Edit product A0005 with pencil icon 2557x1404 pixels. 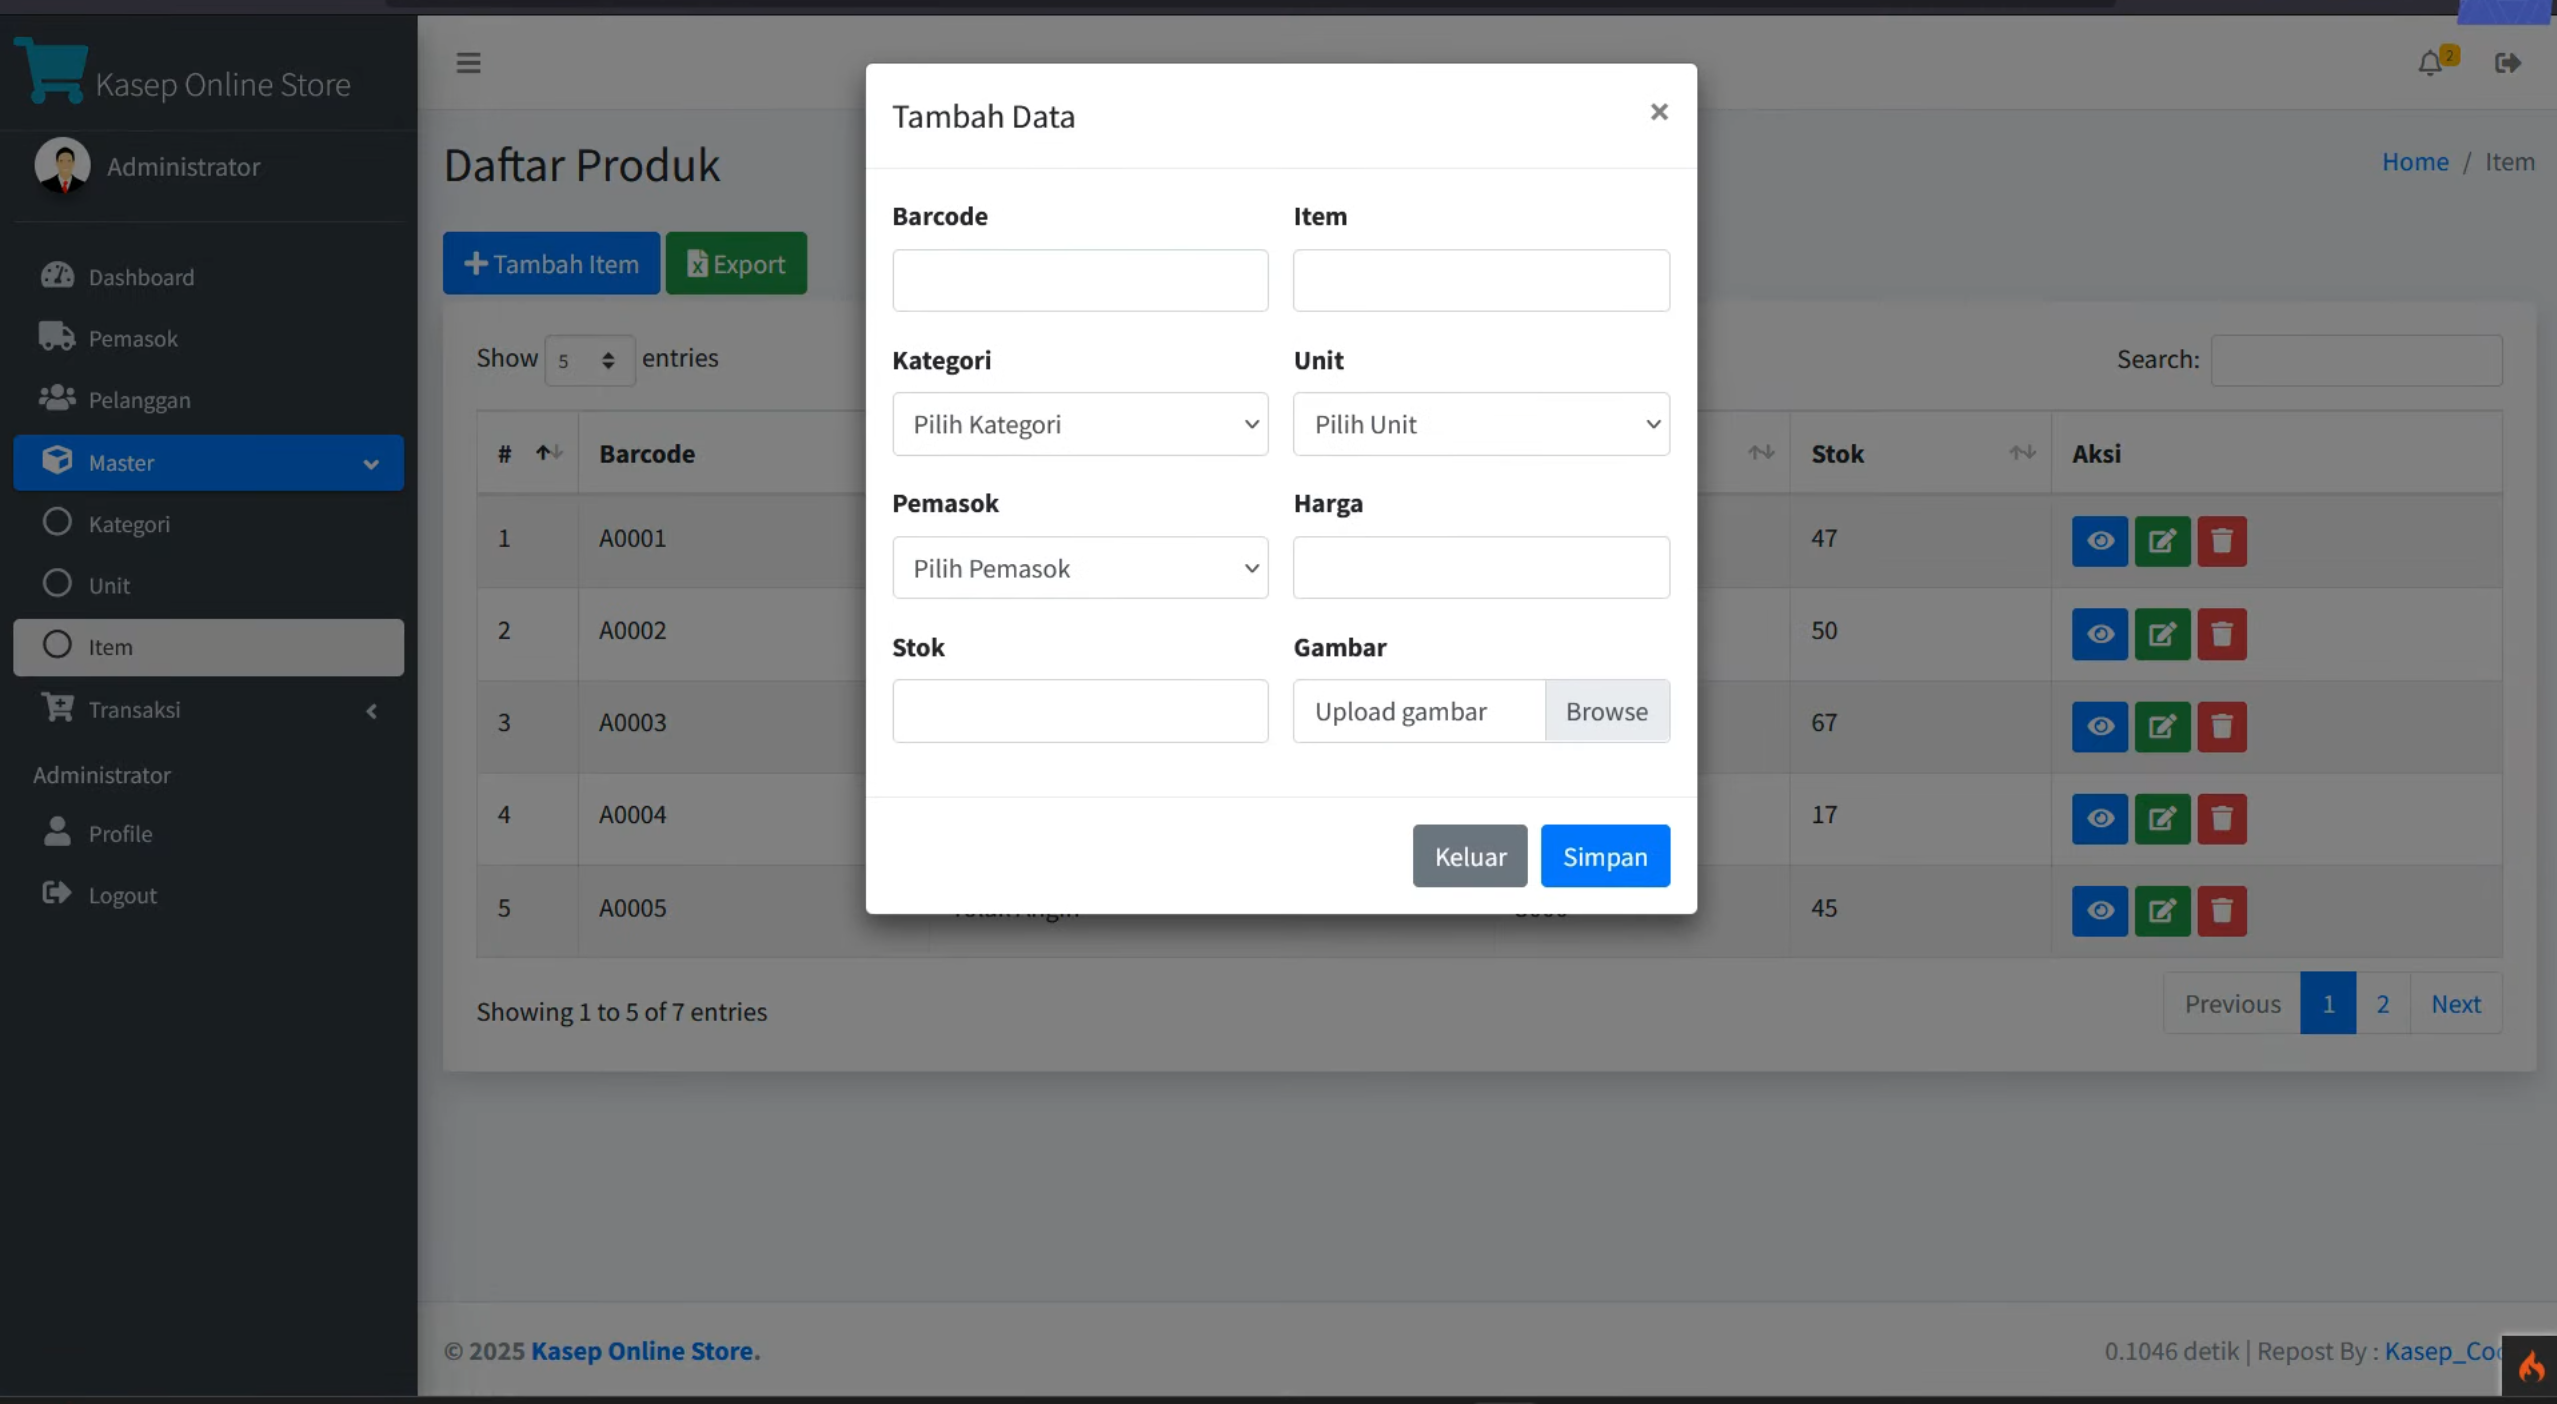coord(2162,911)
